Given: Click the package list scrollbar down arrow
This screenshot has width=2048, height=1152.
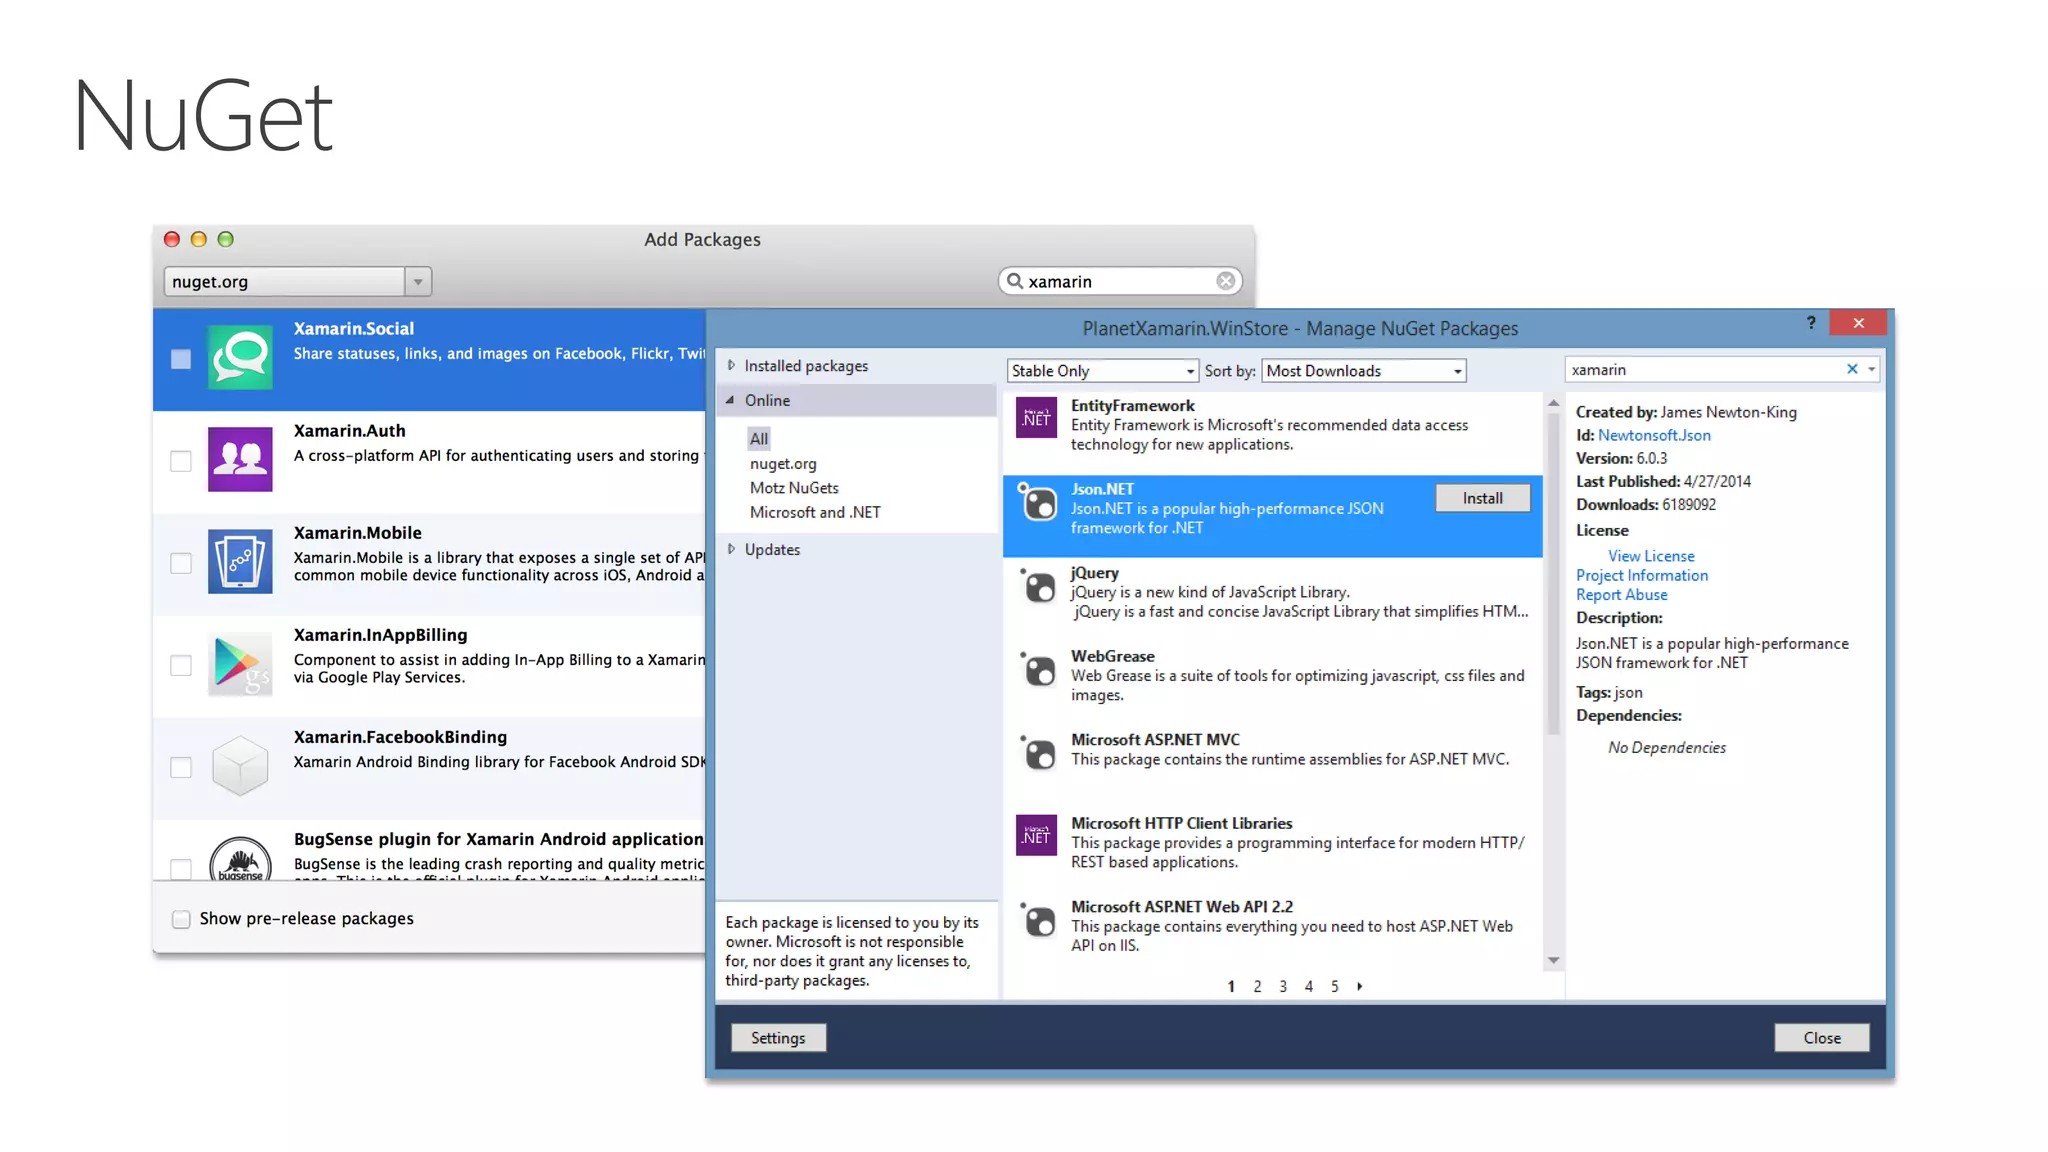Looking at the screenshot, I should click(1553, 961).
